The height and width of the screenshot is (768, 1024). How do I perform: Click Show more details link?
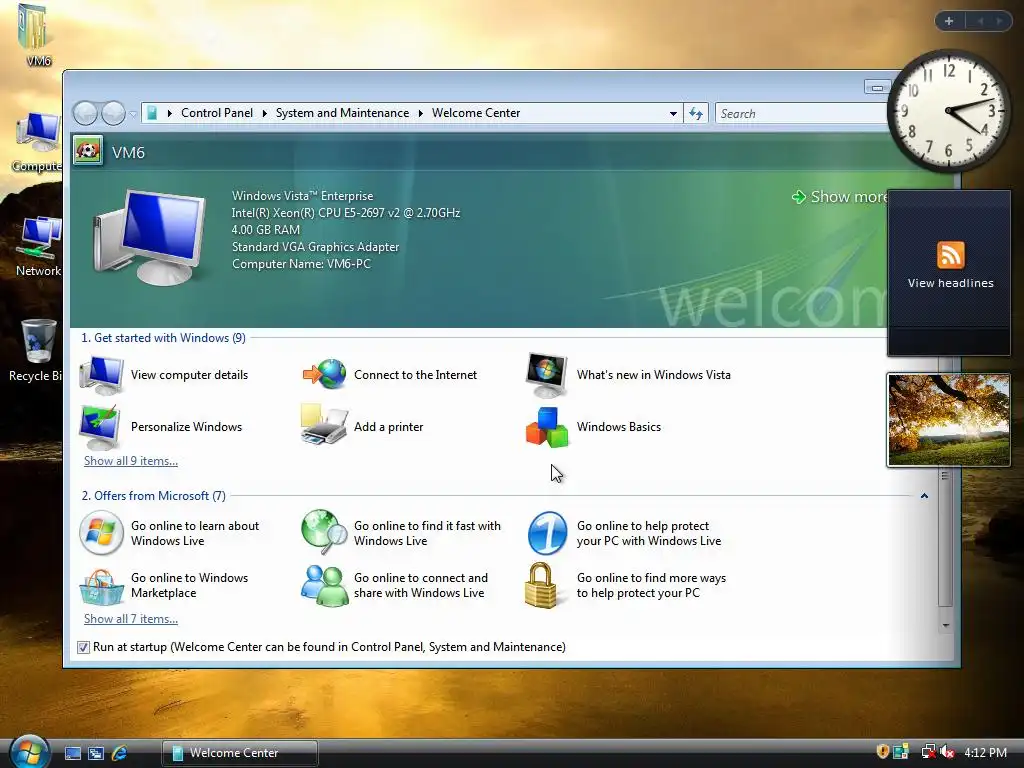840,197
